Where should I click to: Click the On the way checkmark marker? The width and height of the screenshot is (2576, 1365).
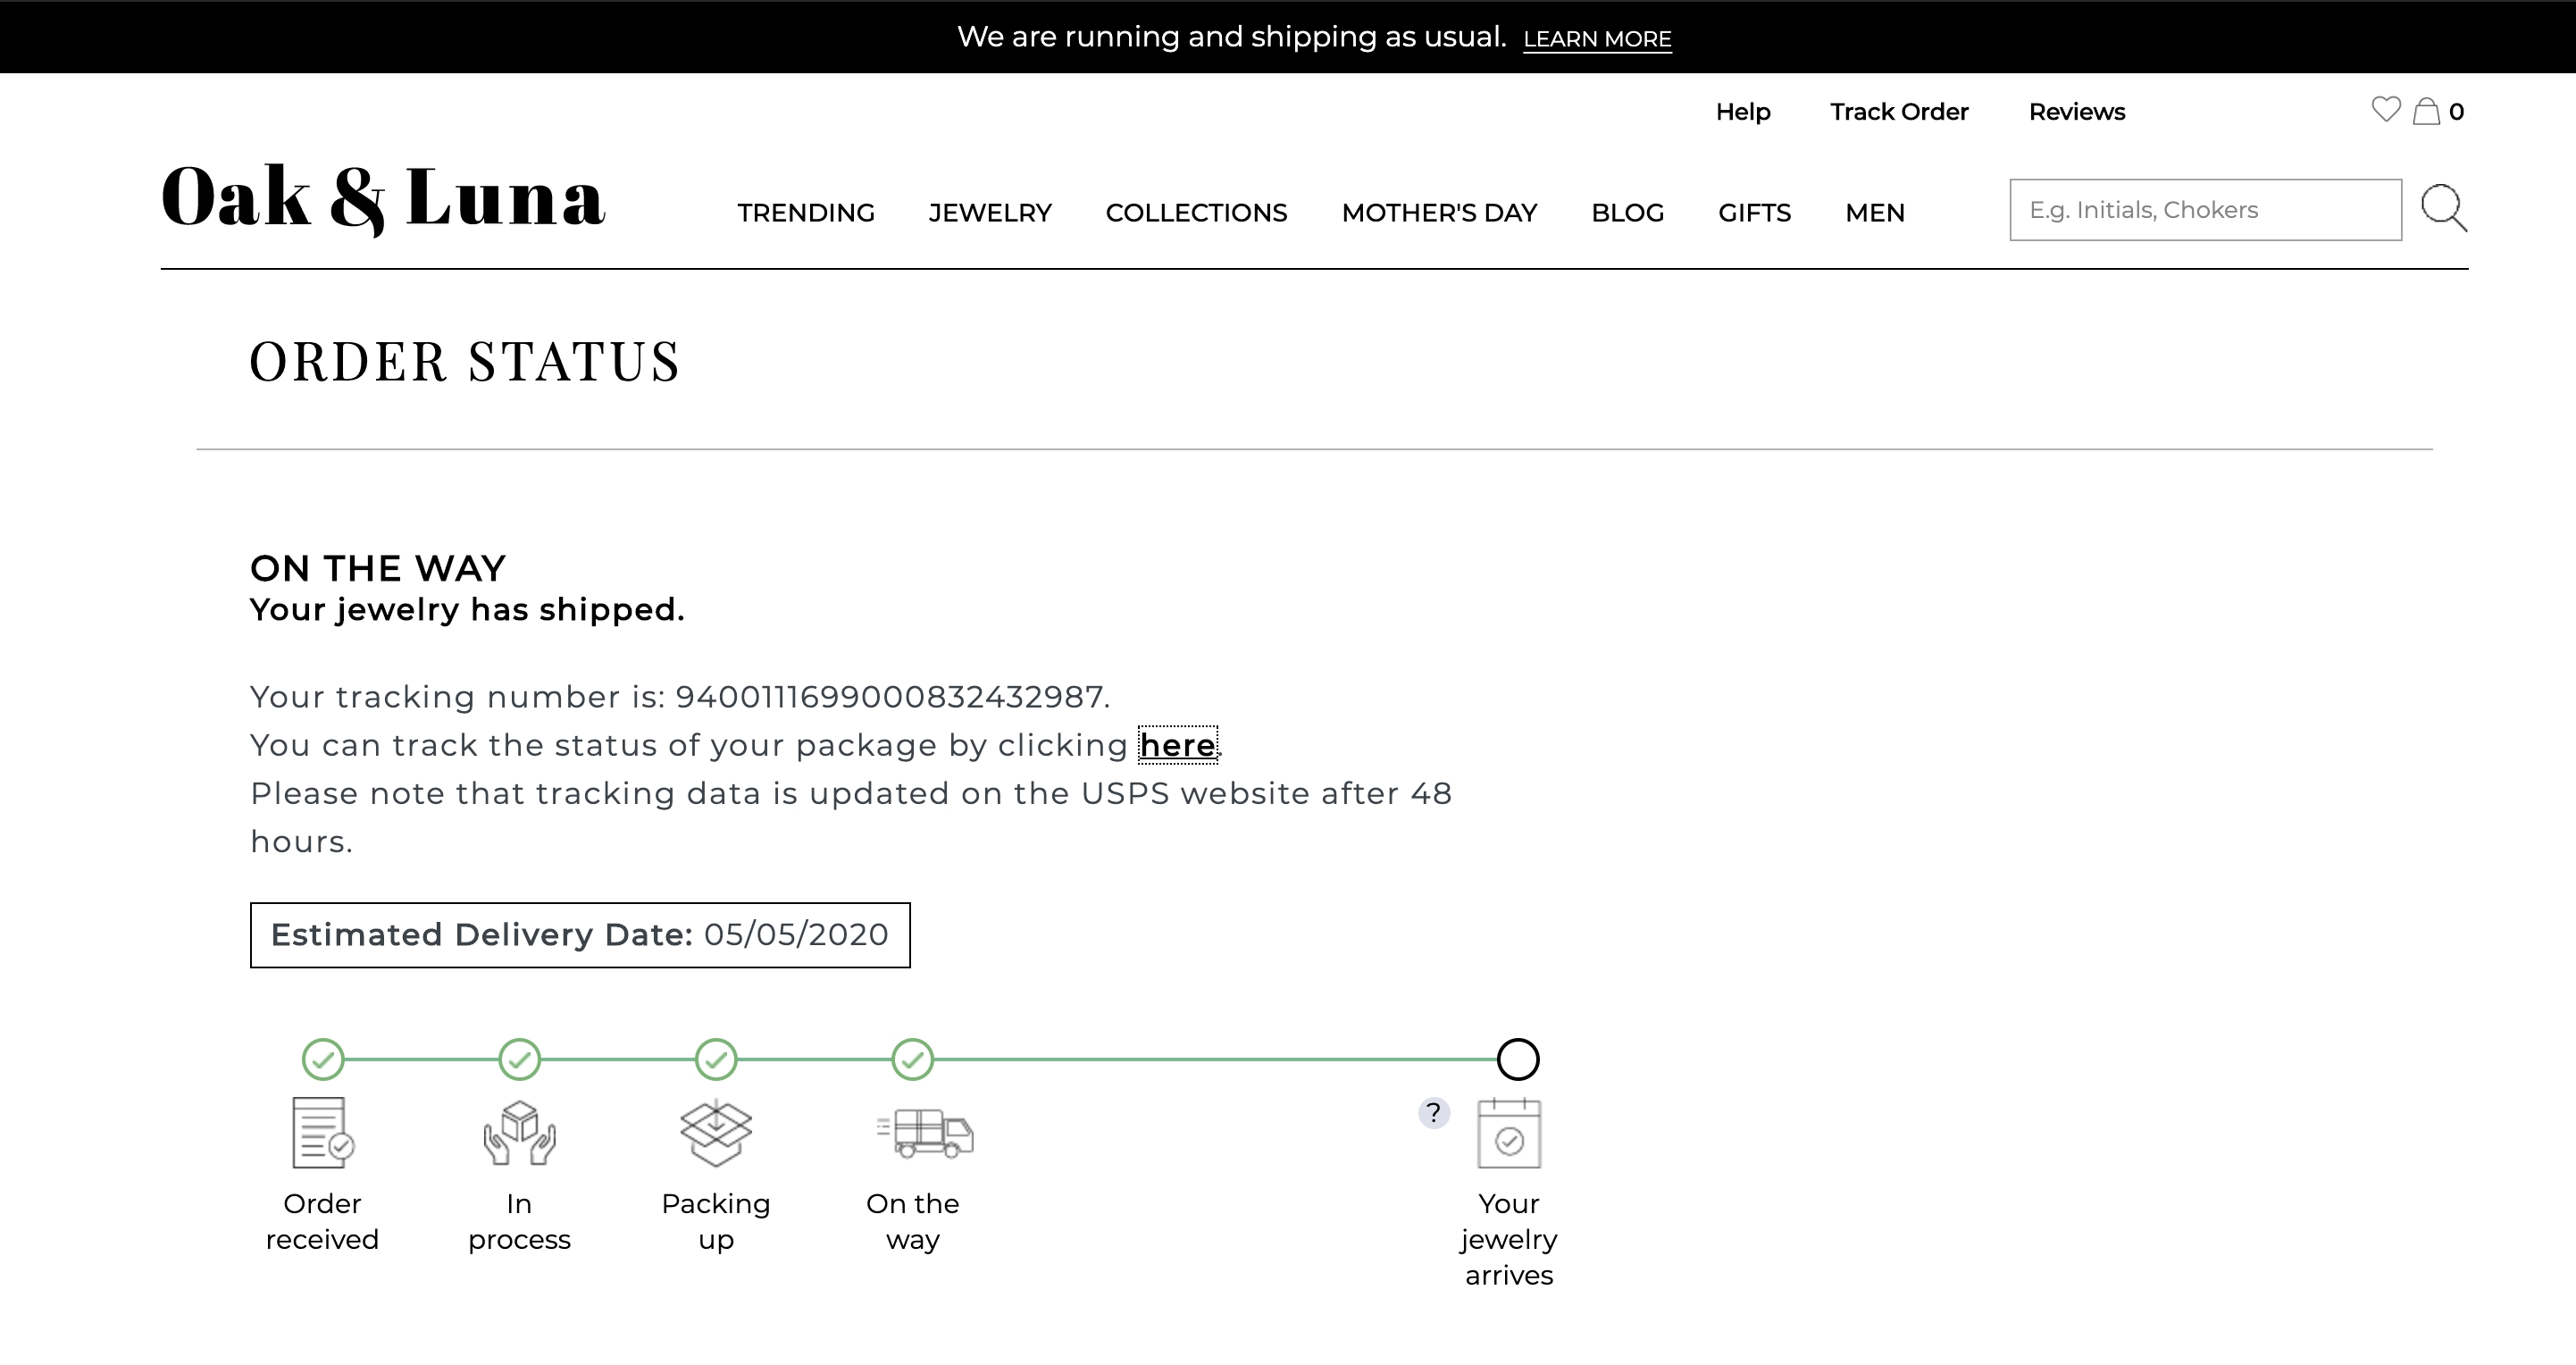click(x=912, y=1059)
